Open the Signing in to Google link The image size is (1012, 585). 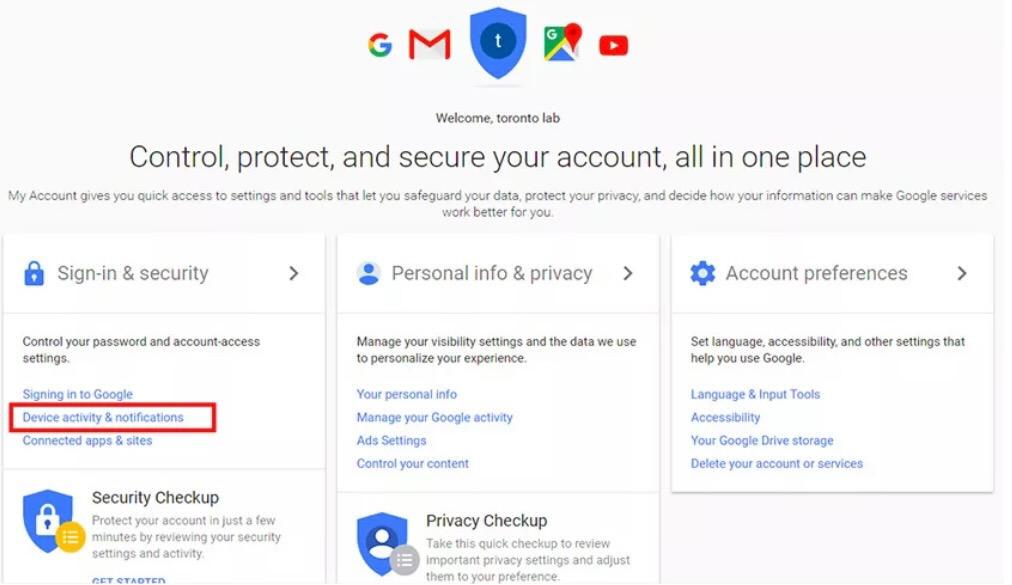78,394
